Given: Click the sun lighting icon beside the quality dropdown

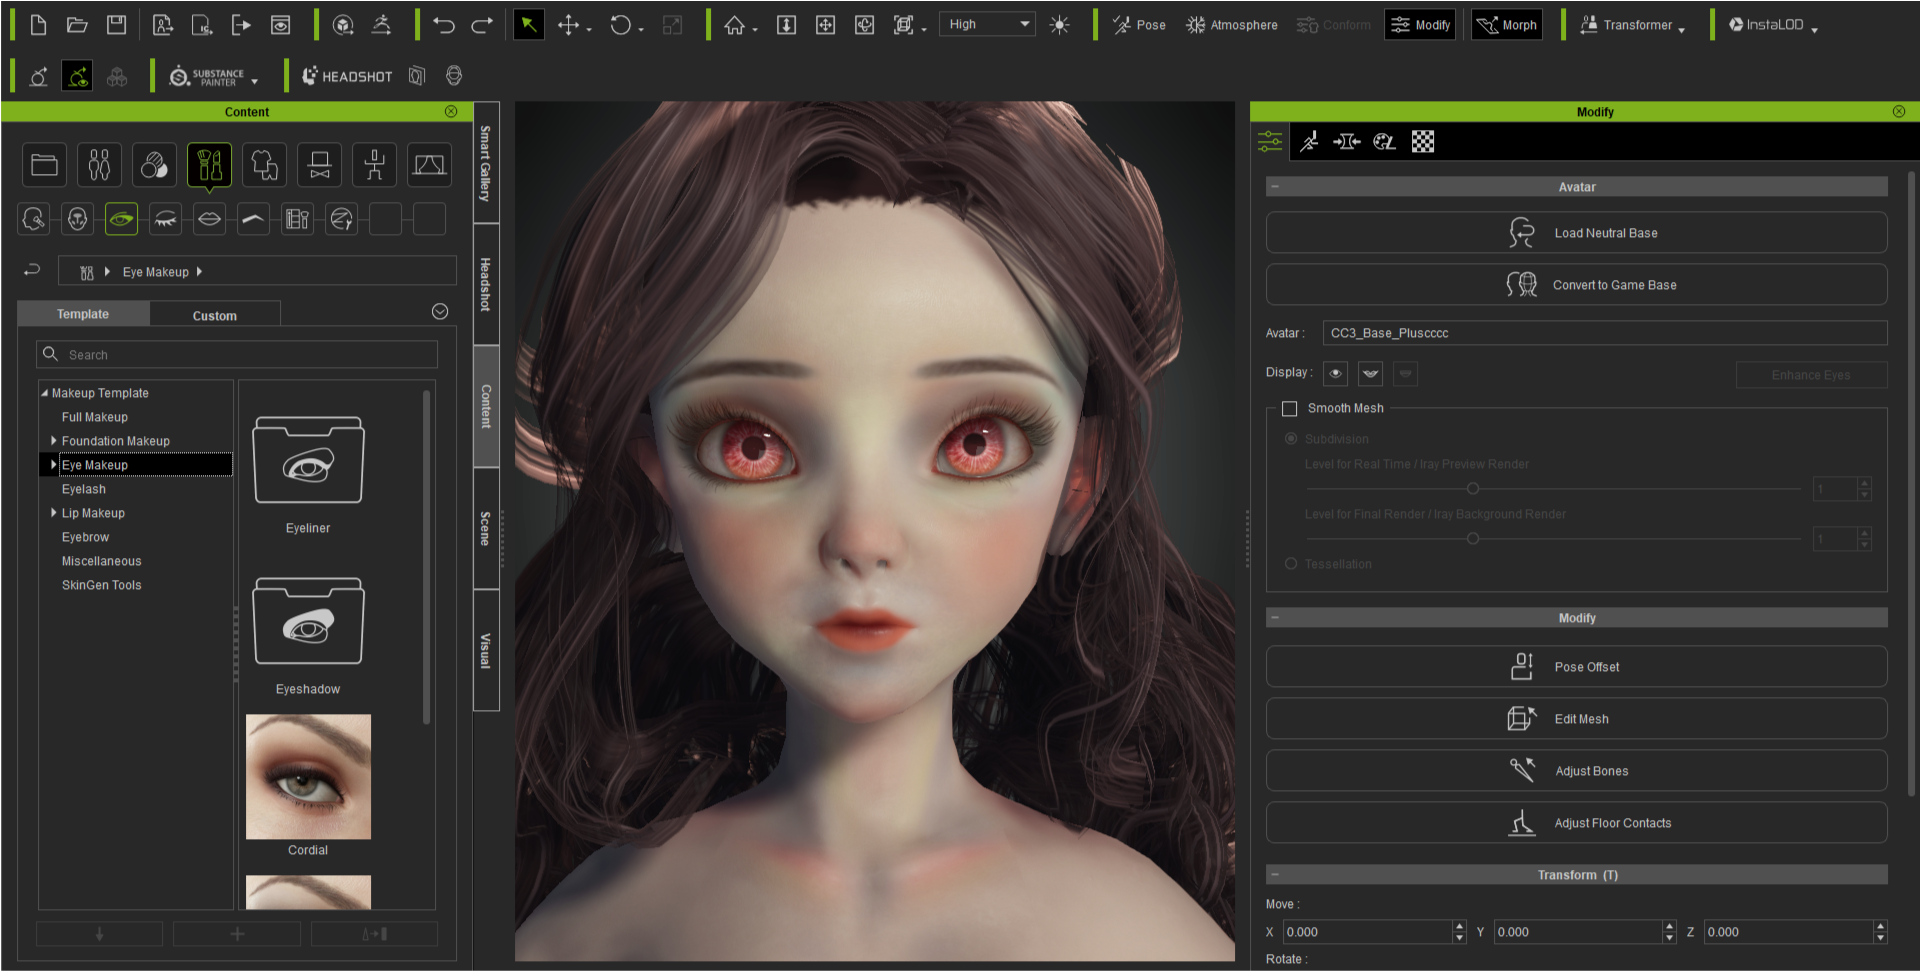Looking at the screenshot, I should click(1060, 25).
